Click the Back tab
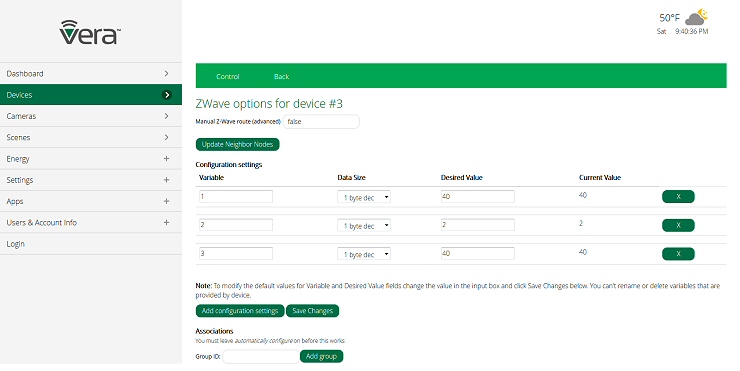This screenshot has height=371, width=740. tap(281, 76)
